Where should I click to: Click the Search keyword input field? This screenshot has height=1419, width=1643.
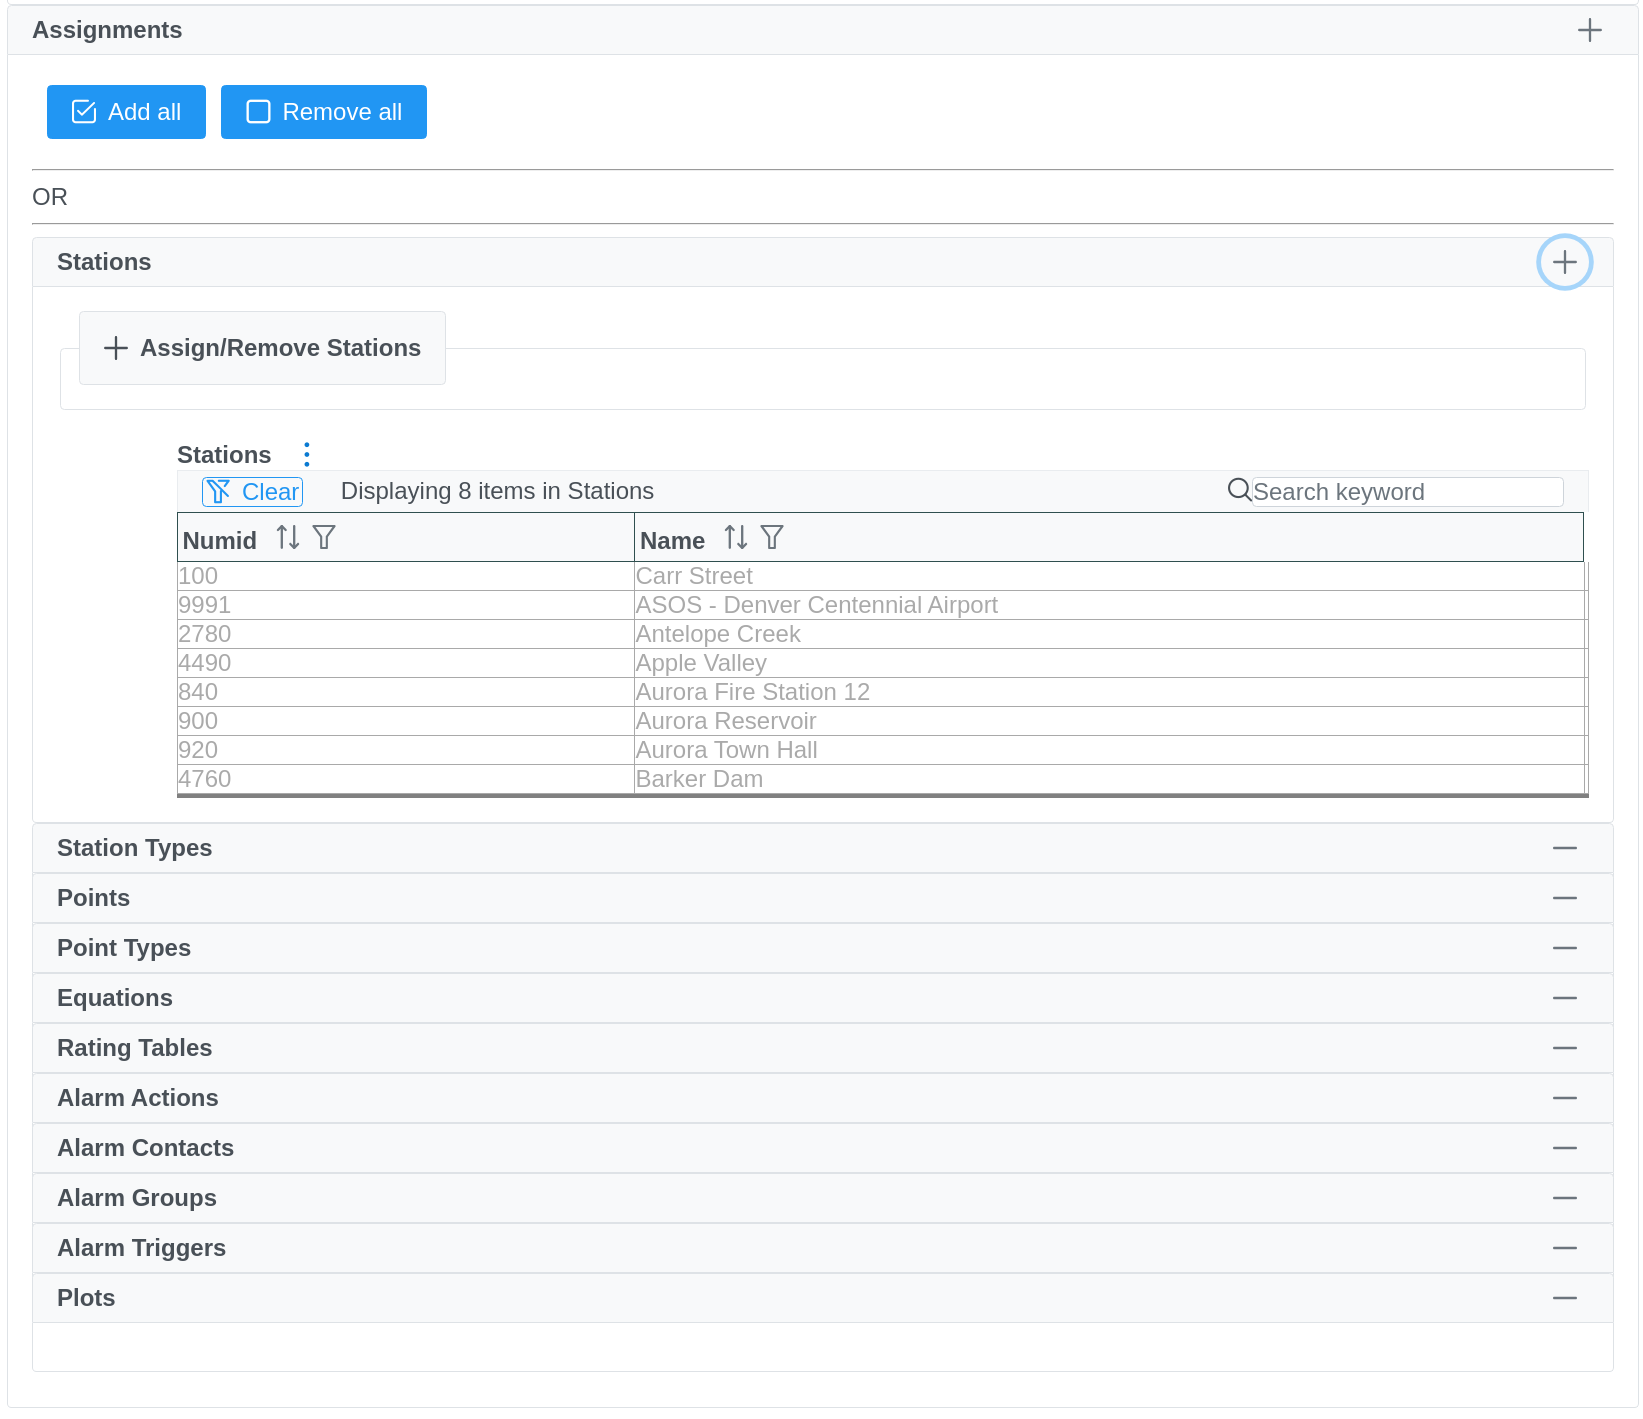(1406, 492)
